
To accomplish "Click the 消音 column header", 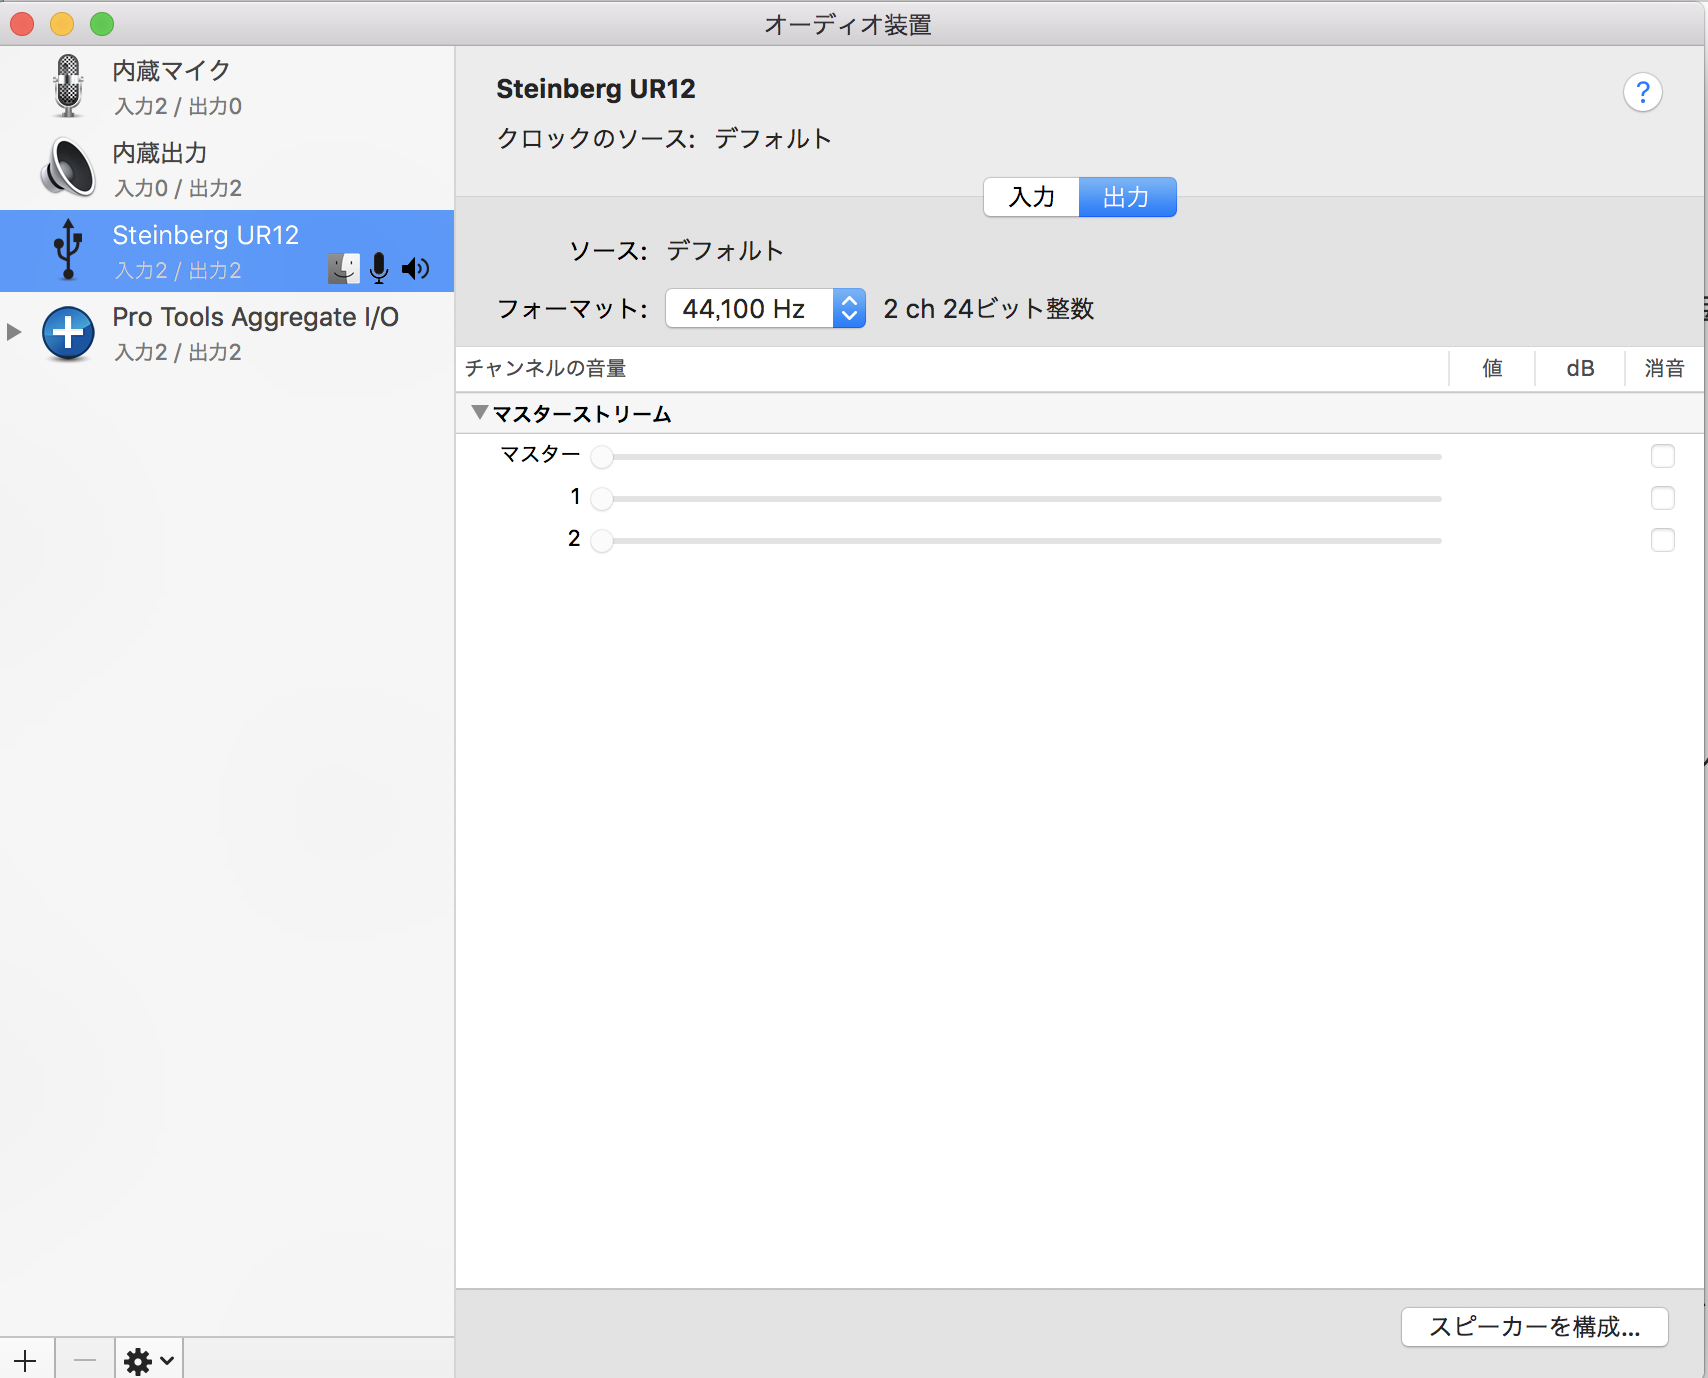I will coord(1664,368).
